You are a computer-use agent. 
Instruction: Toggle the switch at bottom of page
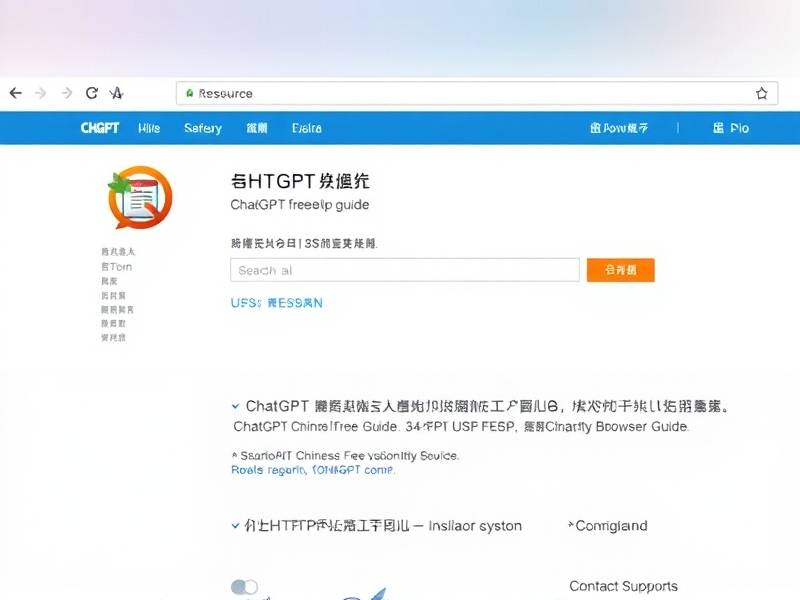pos(244,587)
